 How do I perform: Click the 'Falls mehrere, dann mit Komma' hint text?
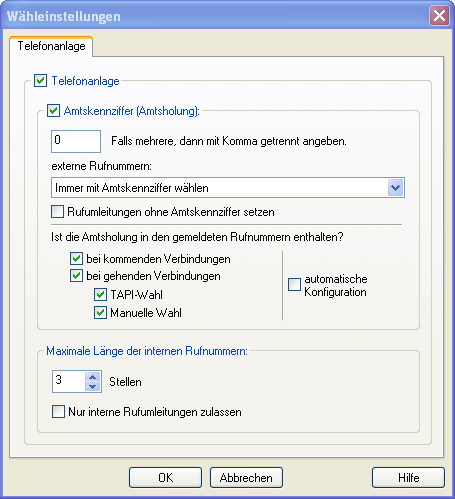coord(229,141)
